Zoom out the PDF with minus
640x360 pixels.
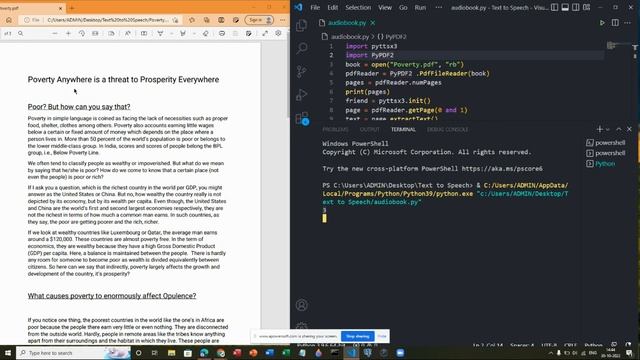[55, 33]
